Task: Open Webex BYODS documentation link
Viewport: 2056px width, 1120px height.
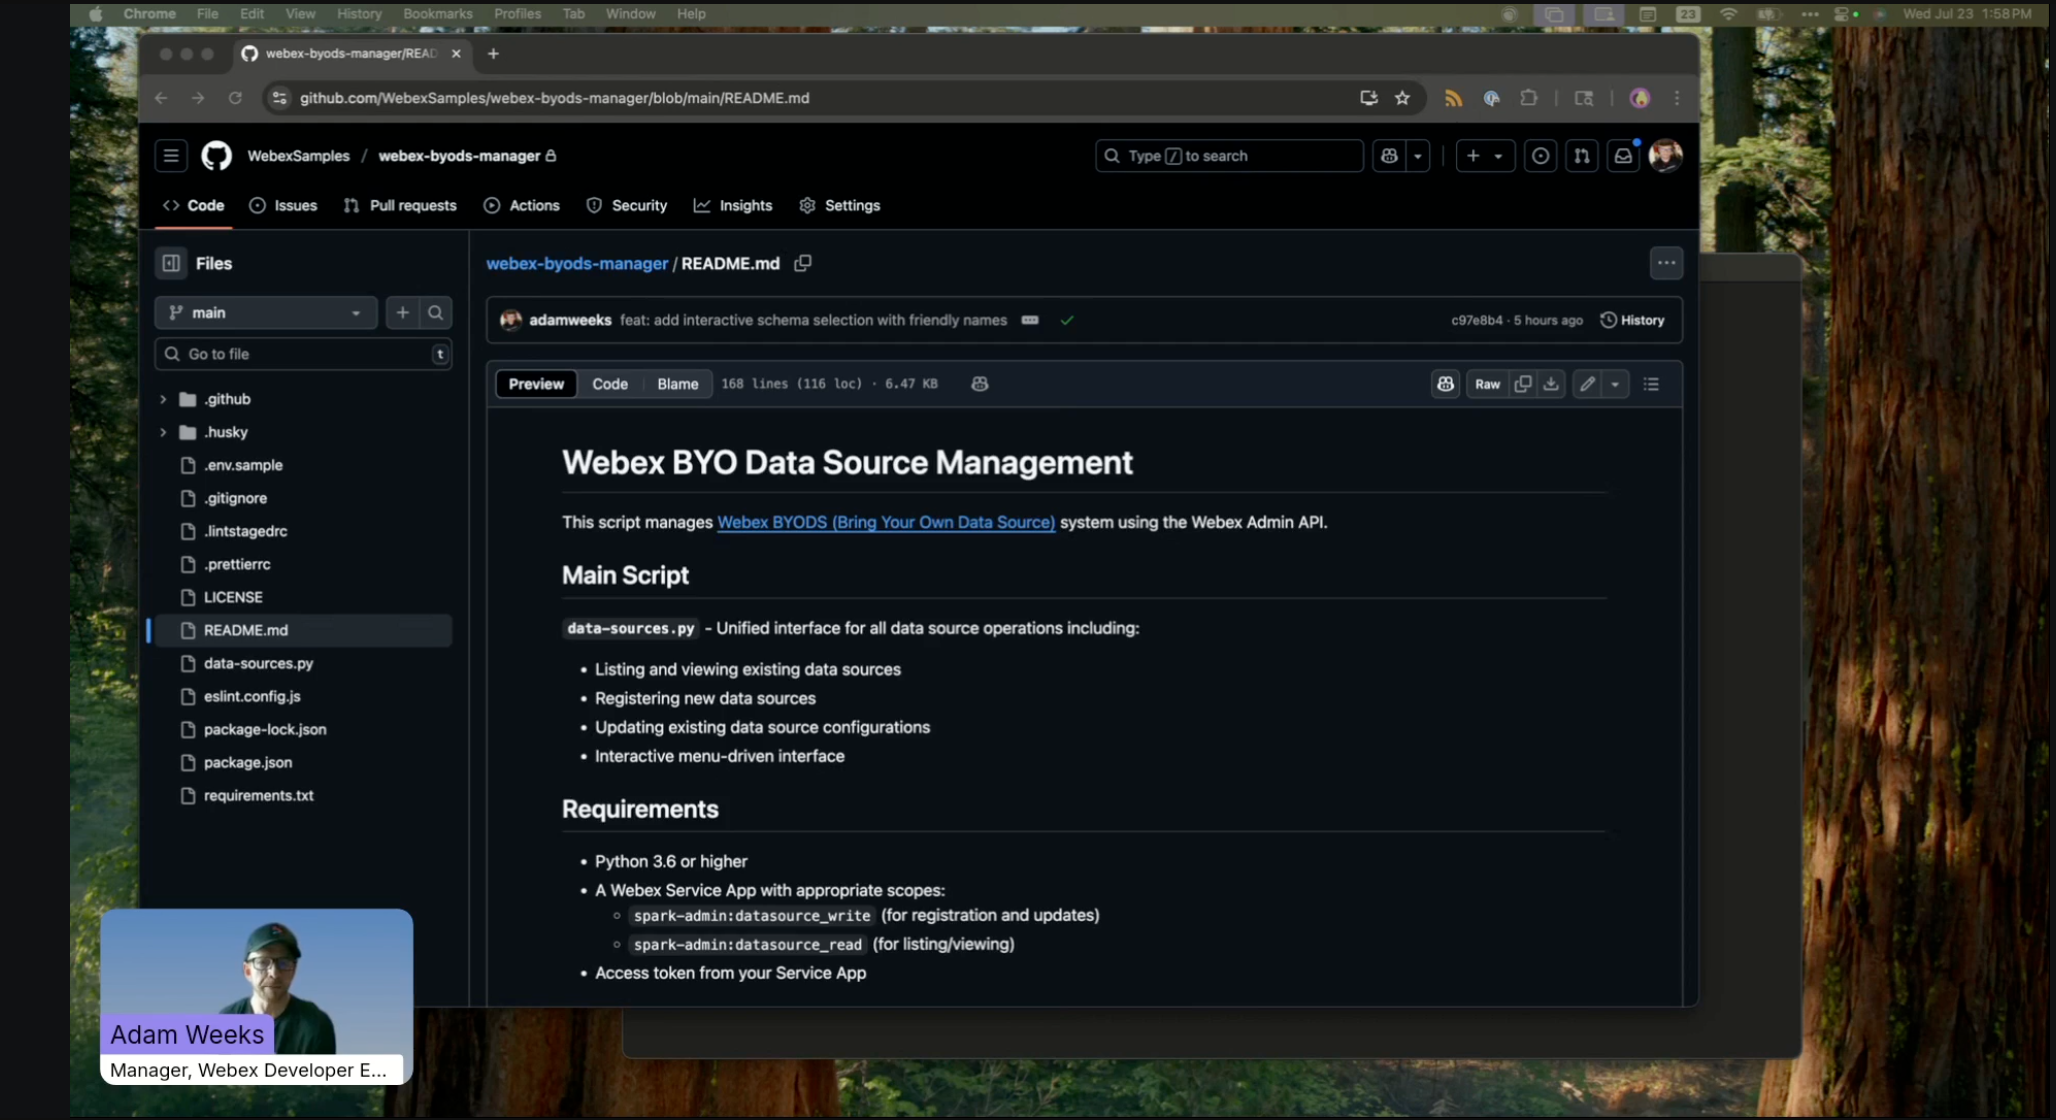Action: [885, 522]
